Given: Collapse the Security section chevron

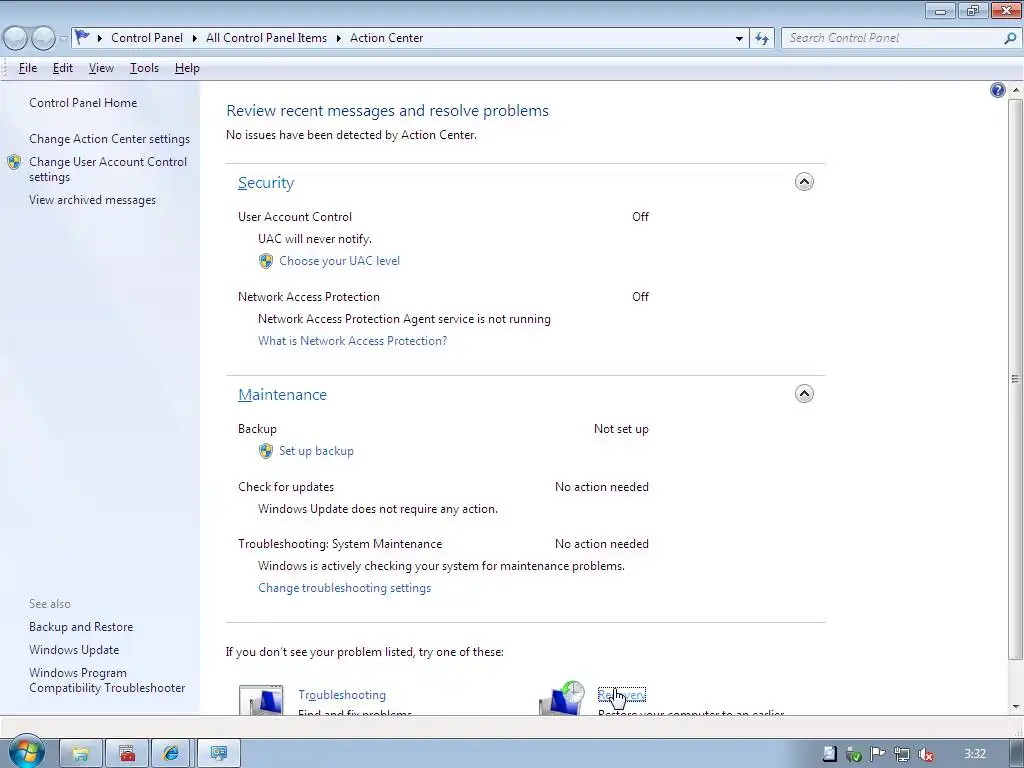Looking at the screenshot, I should [x=804, y=182].
